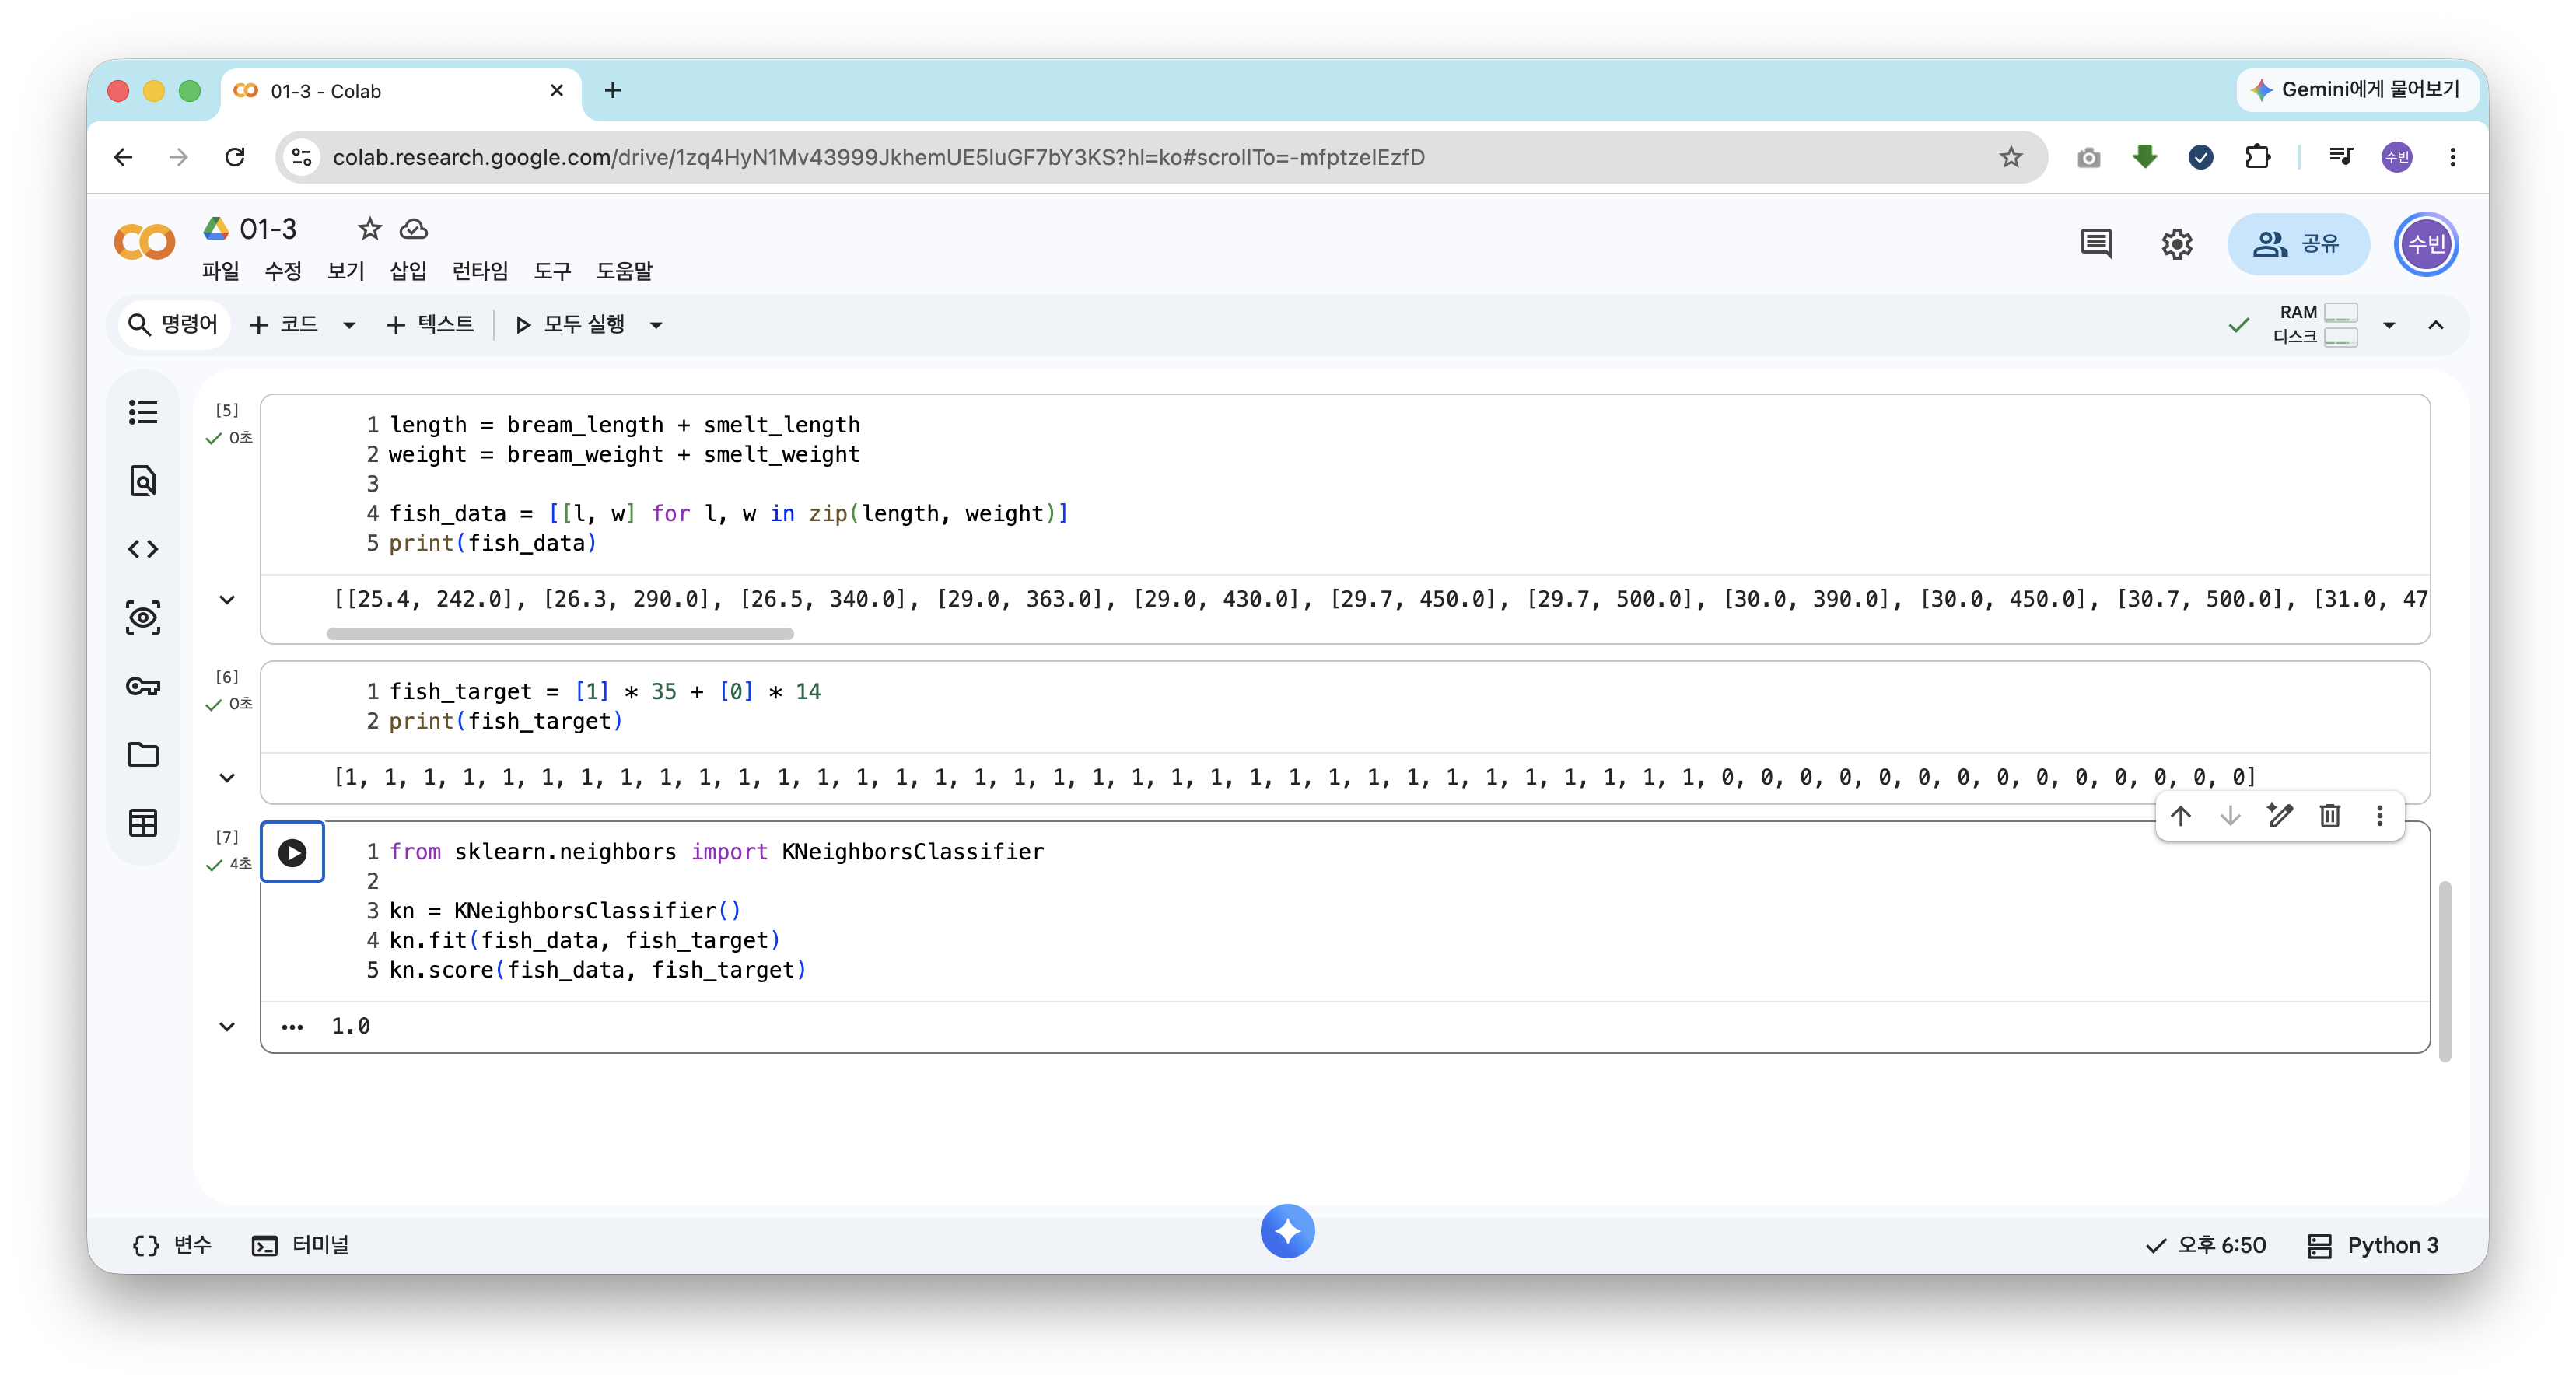Screen dimensions: 2576x1389
Task: Open the files folder panel
Action: click(143, 755)
